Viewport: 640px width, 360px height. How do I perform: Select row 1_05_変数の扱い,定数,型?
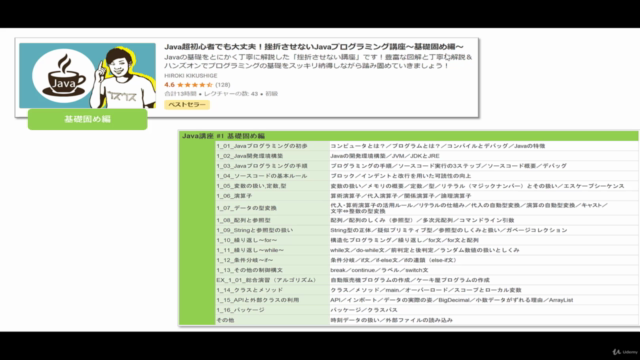(x=272, y=186)
